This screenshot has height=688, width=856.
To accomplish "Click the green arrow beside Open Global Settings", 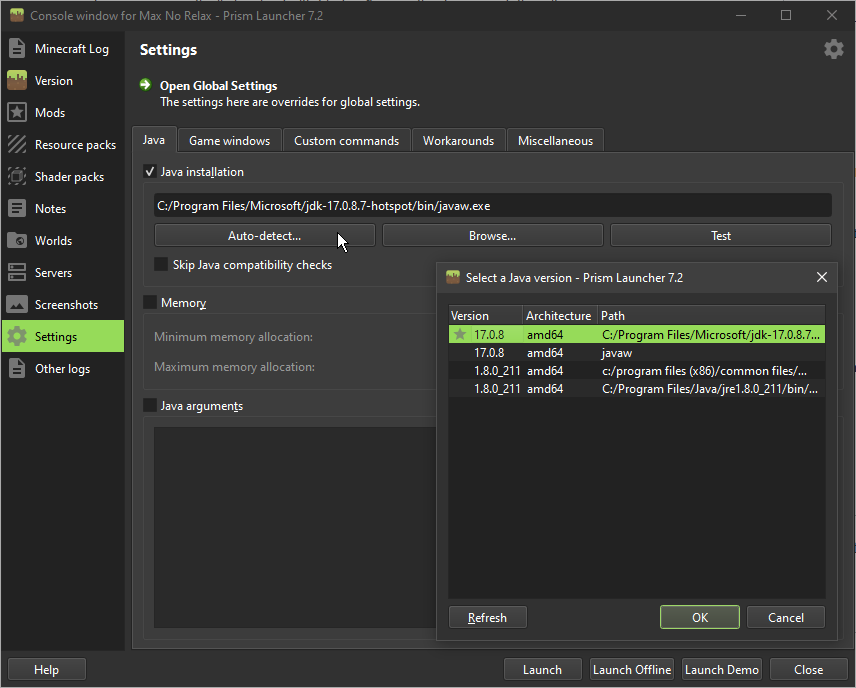I will (146, 85).
